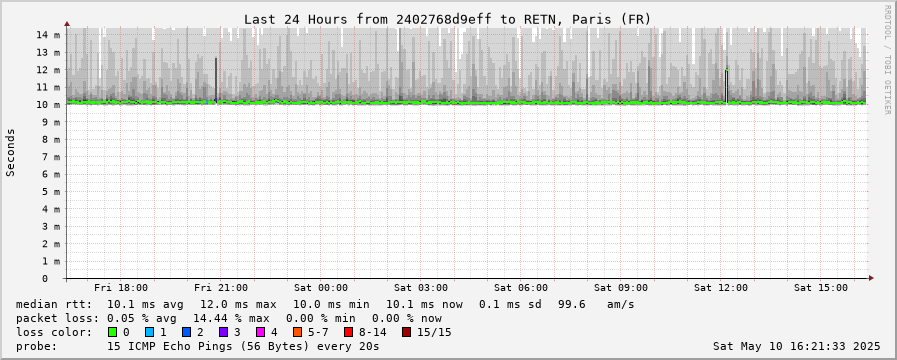Image resolution: width=897 pixels, height=360 pixels.
Task: Click the purple loss color 3 swatch
Action: (223, 332)
